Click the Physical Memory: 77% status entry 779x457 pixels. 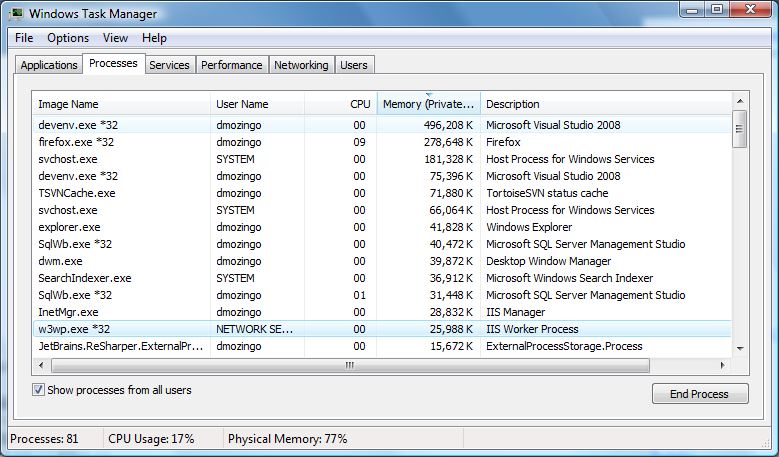287,439
